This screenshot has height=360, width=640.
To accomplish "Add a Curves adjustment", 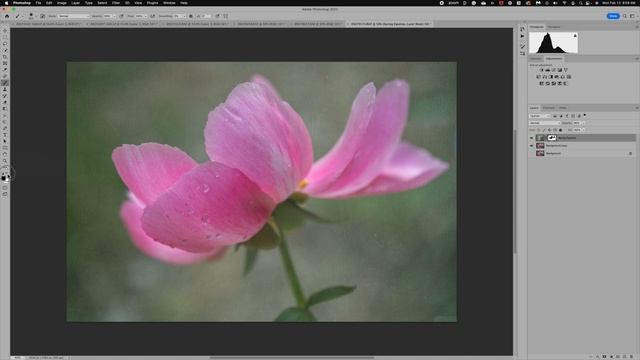I will coord(554,70).
